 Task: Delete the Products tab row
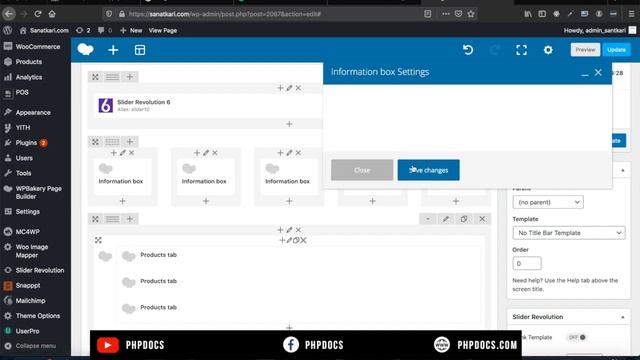(482, 219)
